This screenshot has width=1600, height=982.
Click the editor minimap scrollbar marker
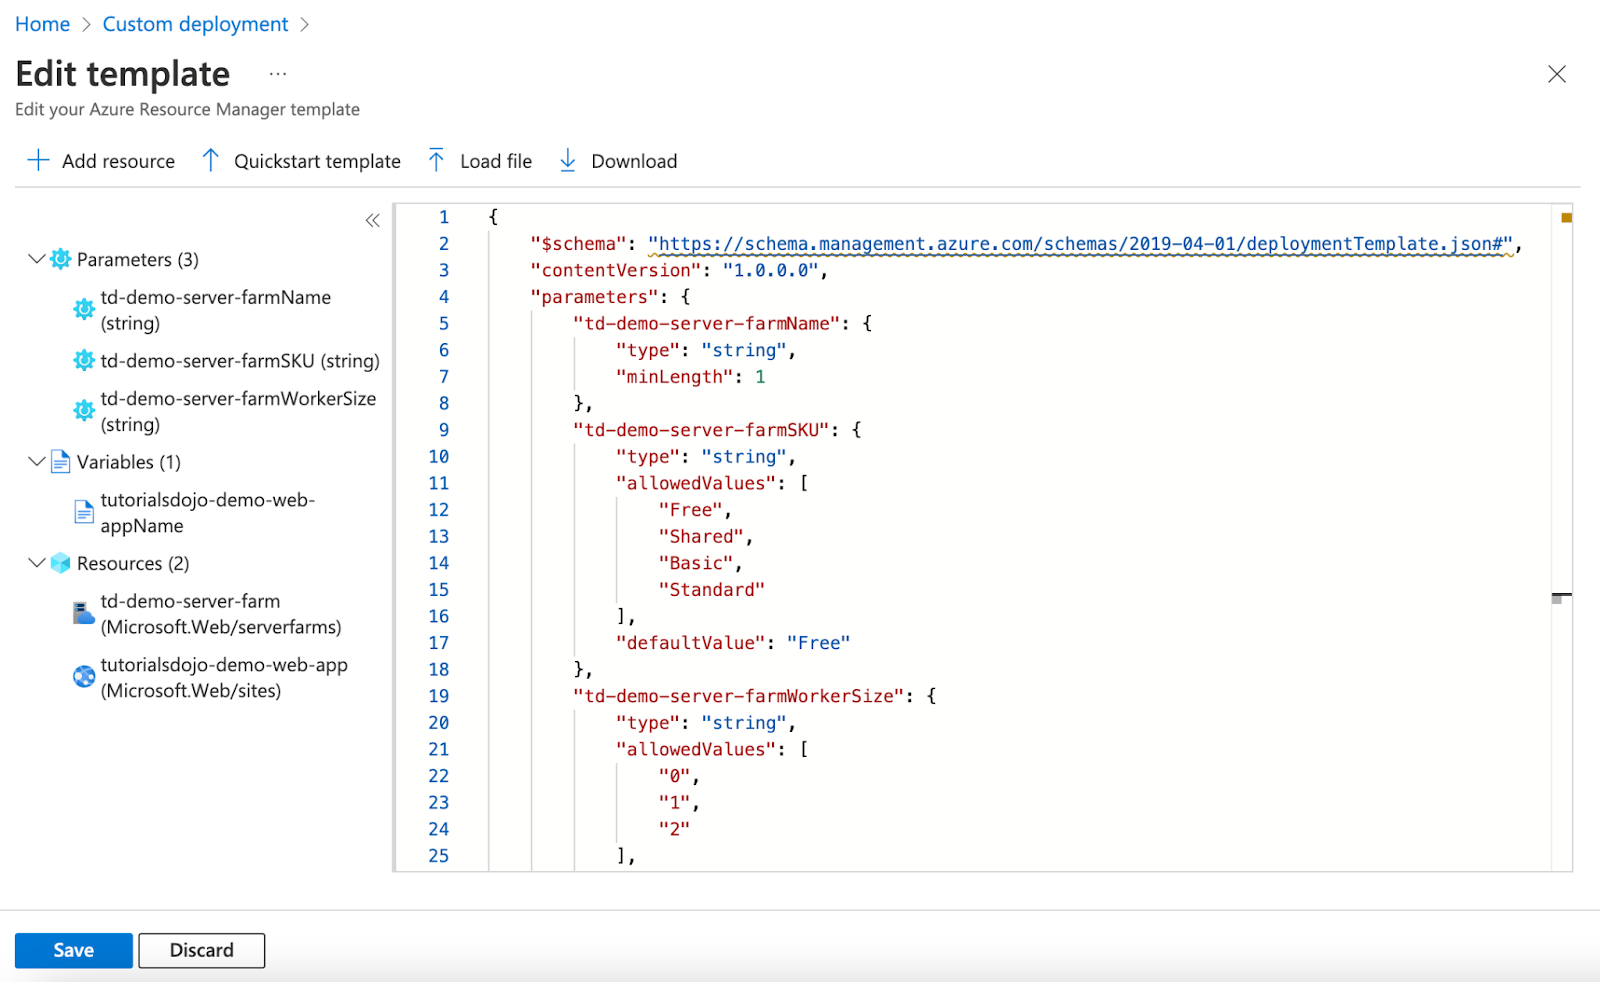pyautogui.click(x=1560, y=597)
